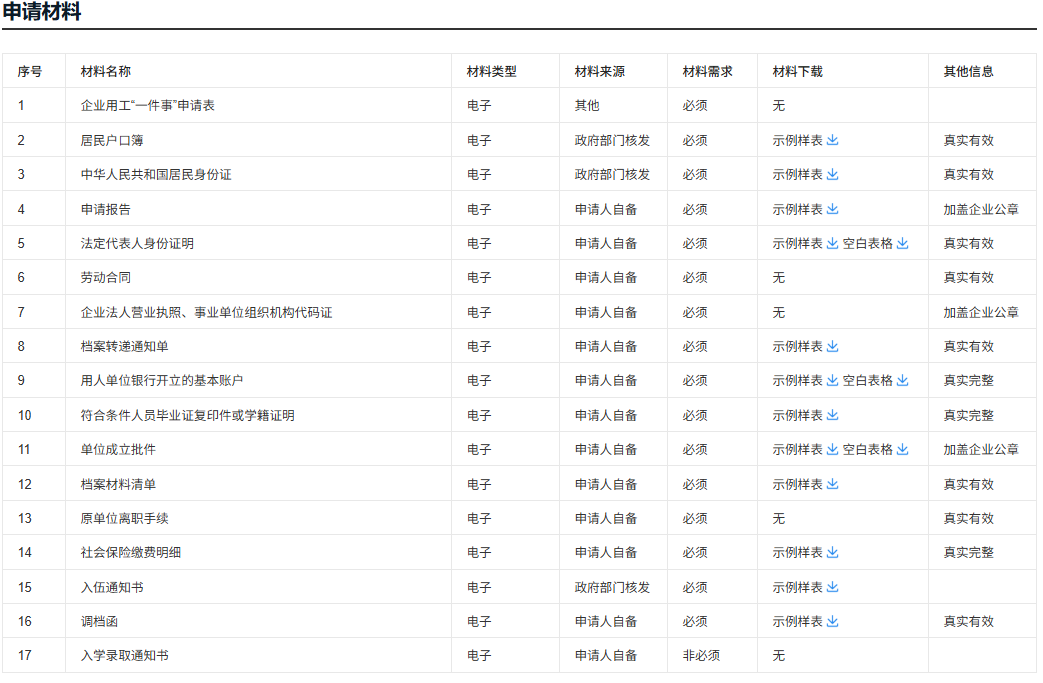The width and height of the screenshot is (1043, 683).
Task: Click 非必须 in 入学录取通知书 row
Action: pyautogui.click(x=701, y=655)
